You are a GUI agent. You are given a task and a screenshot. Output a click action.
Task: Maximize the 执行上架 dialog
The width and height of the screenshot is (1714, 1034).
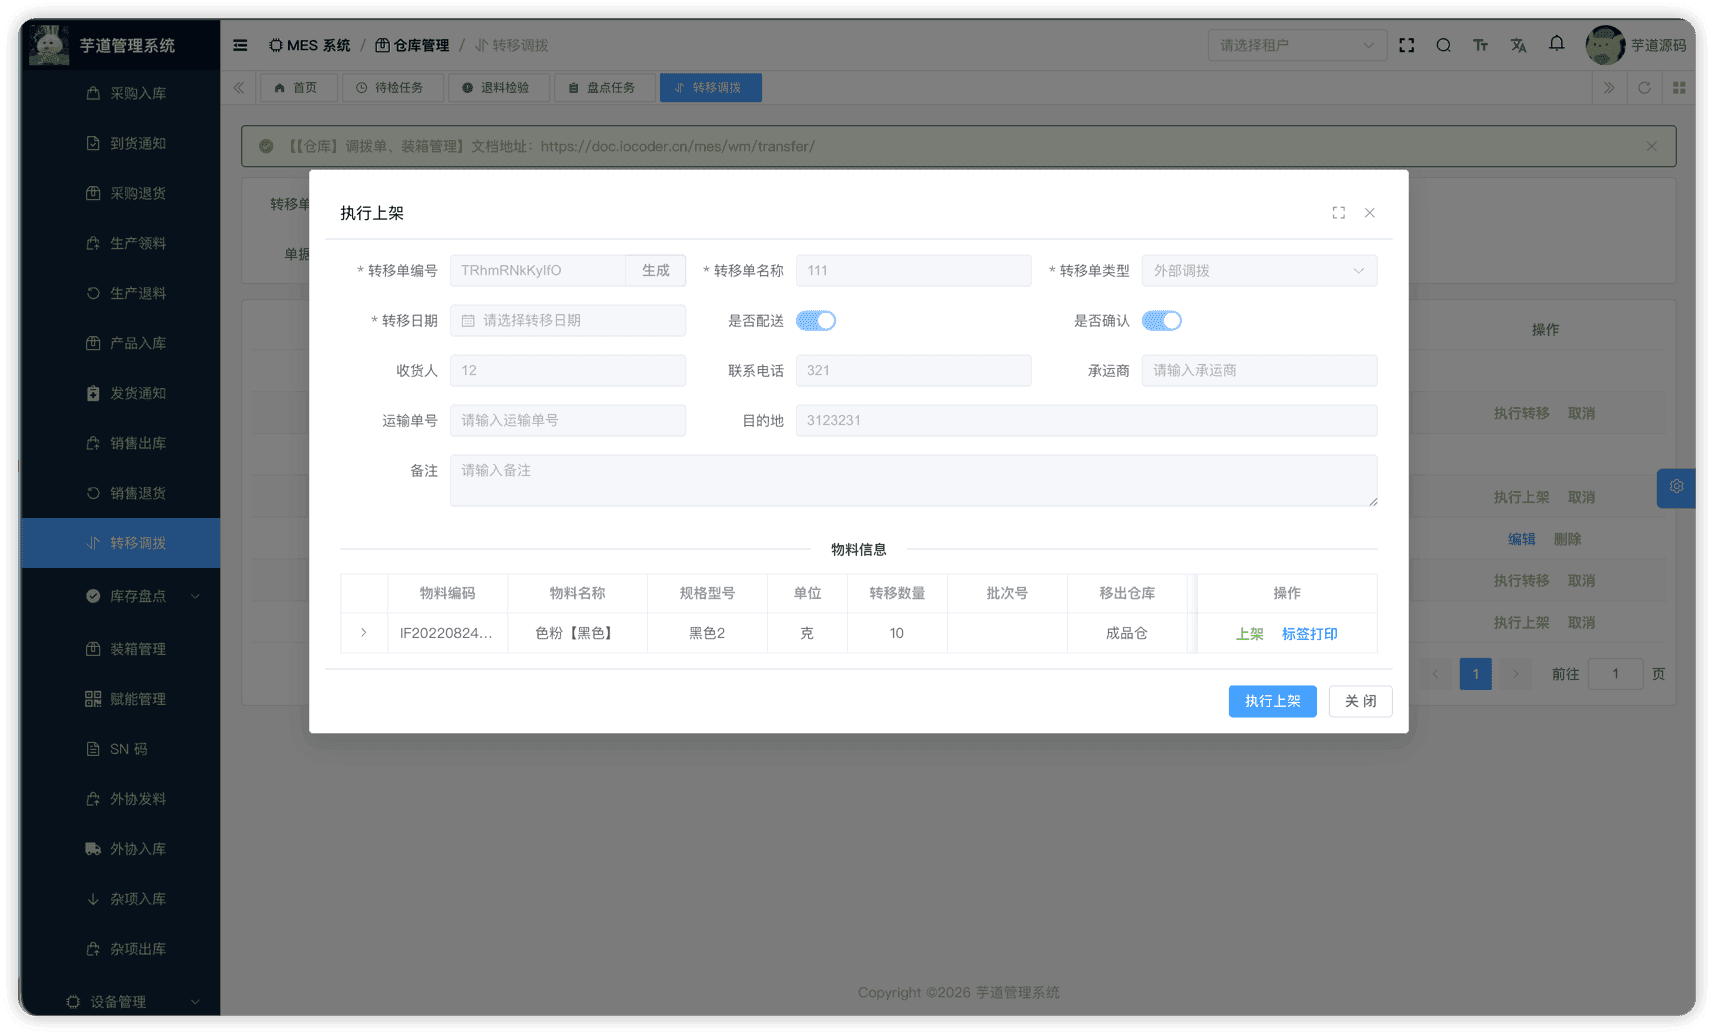pyautogui.click(x=1338, y=213)
